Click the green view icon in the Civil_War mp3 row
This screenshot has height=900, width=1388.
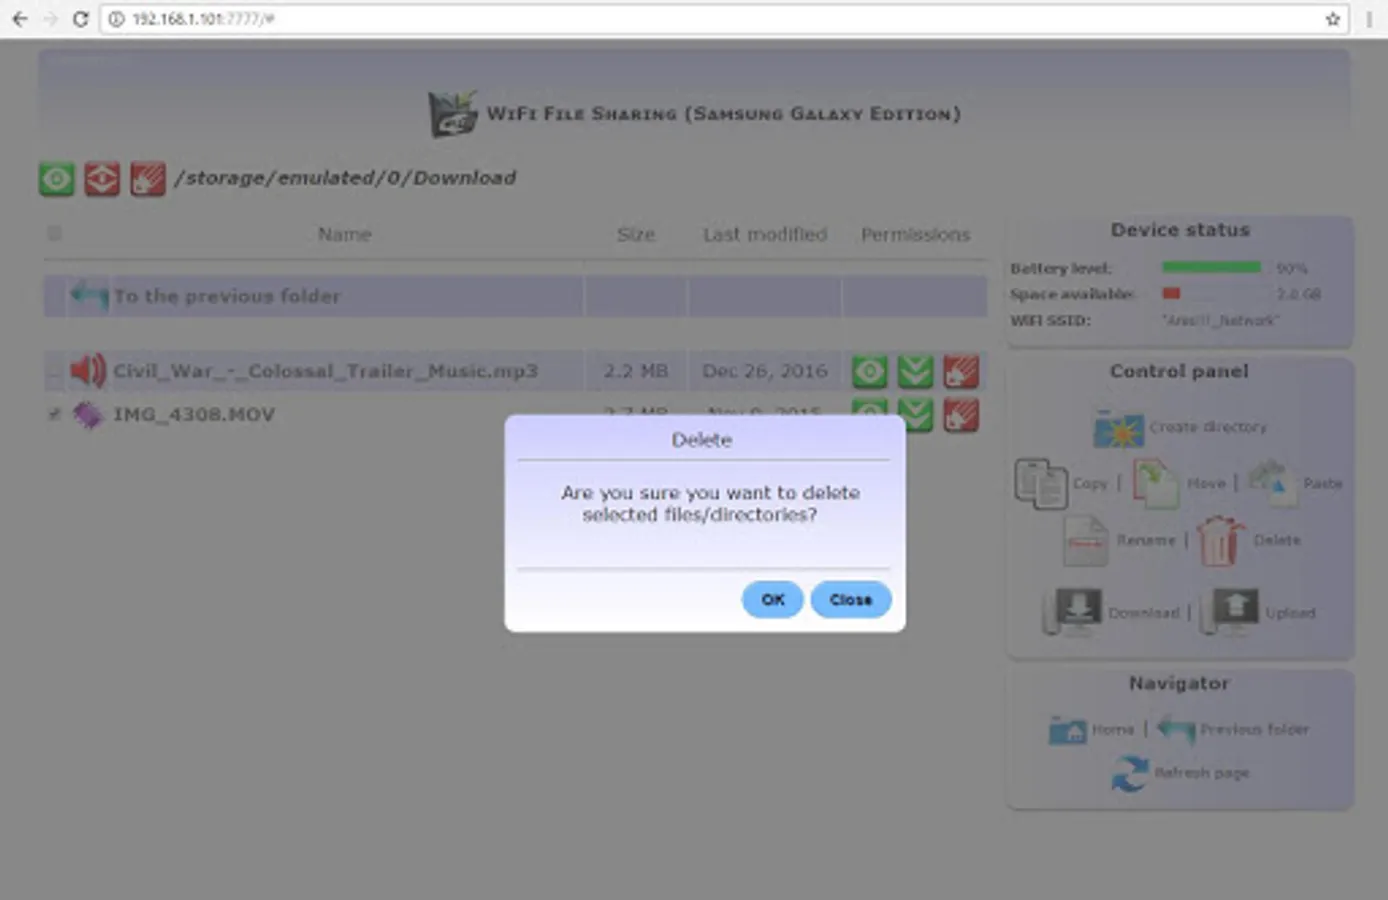(869, 372)
